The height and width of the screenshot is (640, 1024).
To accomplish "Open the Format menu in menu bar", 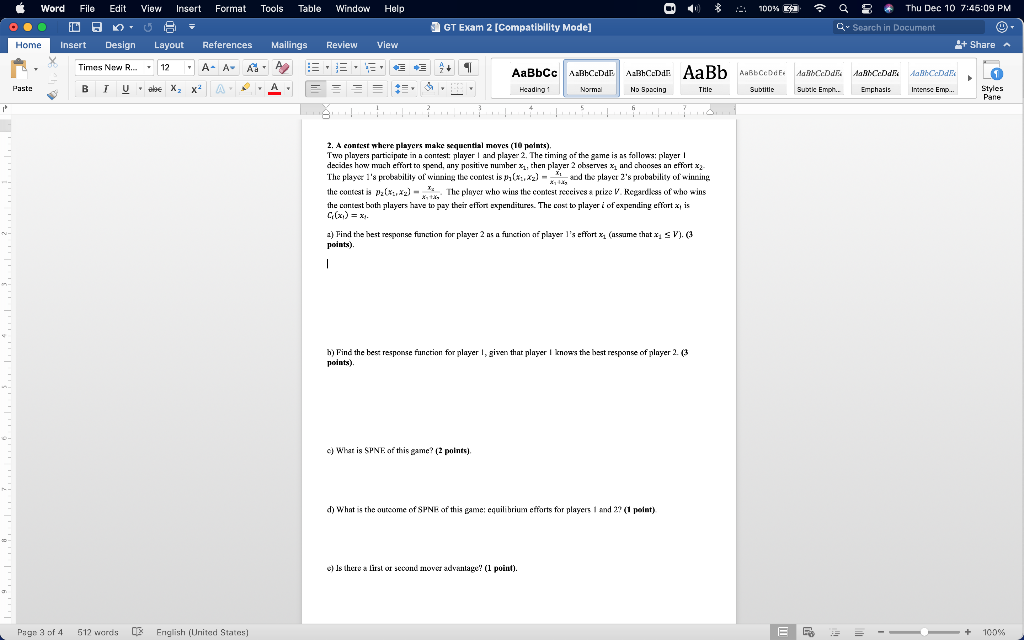I will tap(231, 8).
